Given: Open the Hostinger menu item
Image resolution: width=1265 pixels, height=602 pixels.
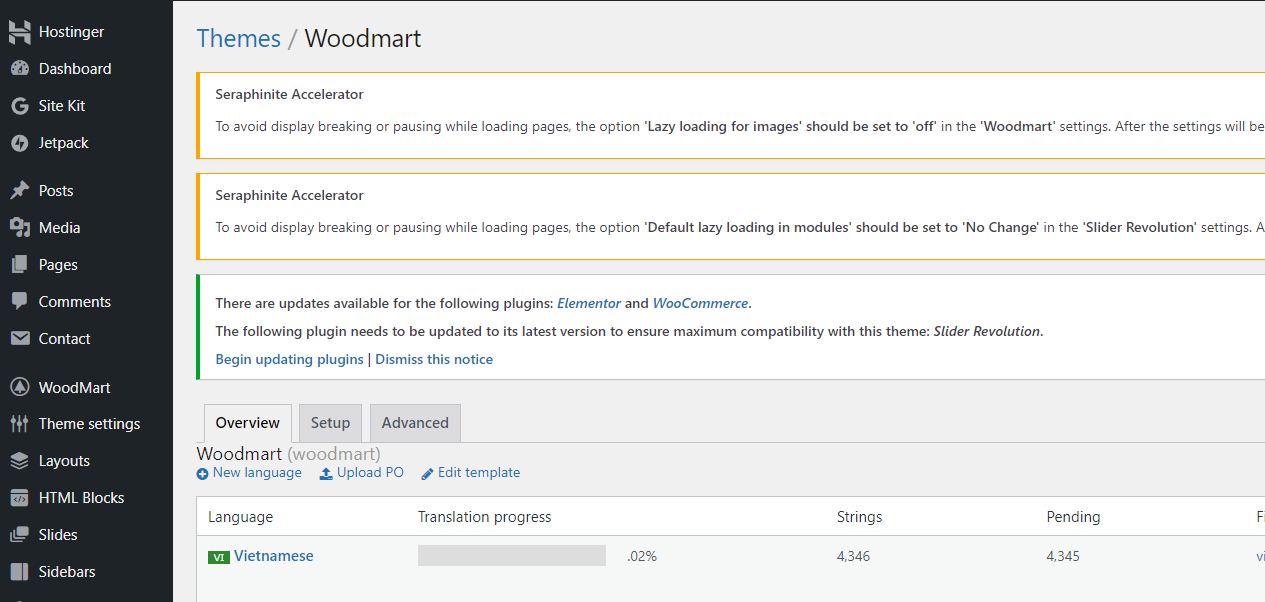Looking at the screenshot, I should coord(86,32).
